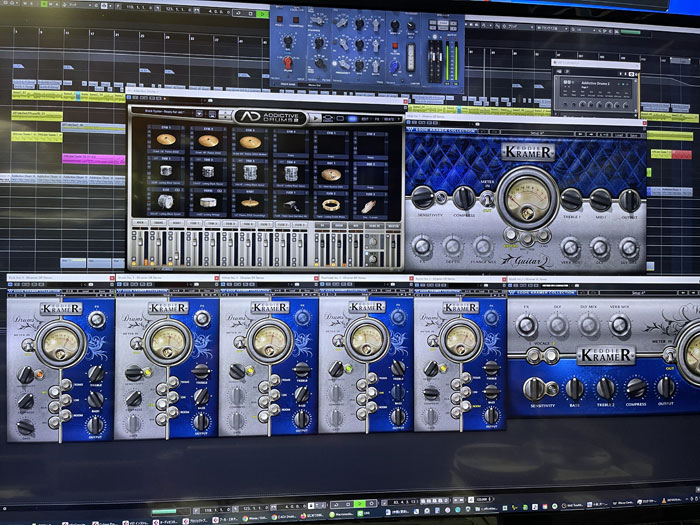Click the Gate knob on orange-LED Kramer Drums

pos(25,427)
